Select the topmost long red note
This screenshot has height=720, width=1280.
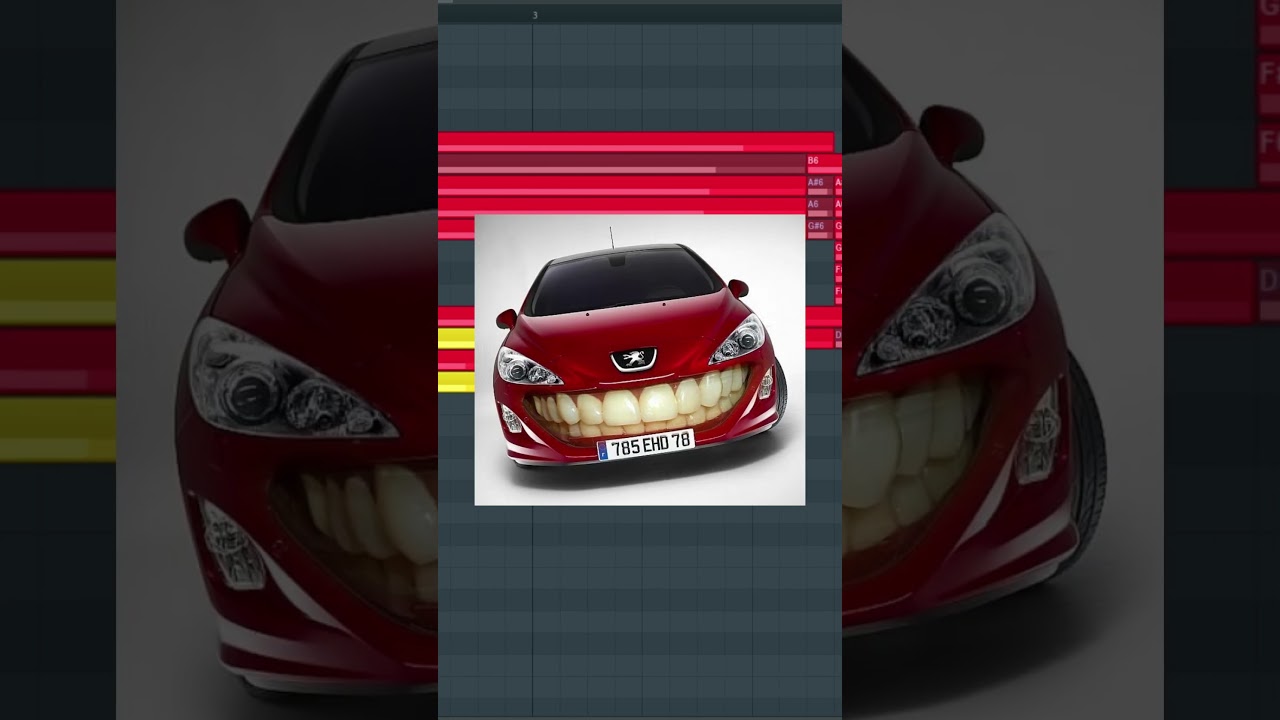(x=636, y=141)
